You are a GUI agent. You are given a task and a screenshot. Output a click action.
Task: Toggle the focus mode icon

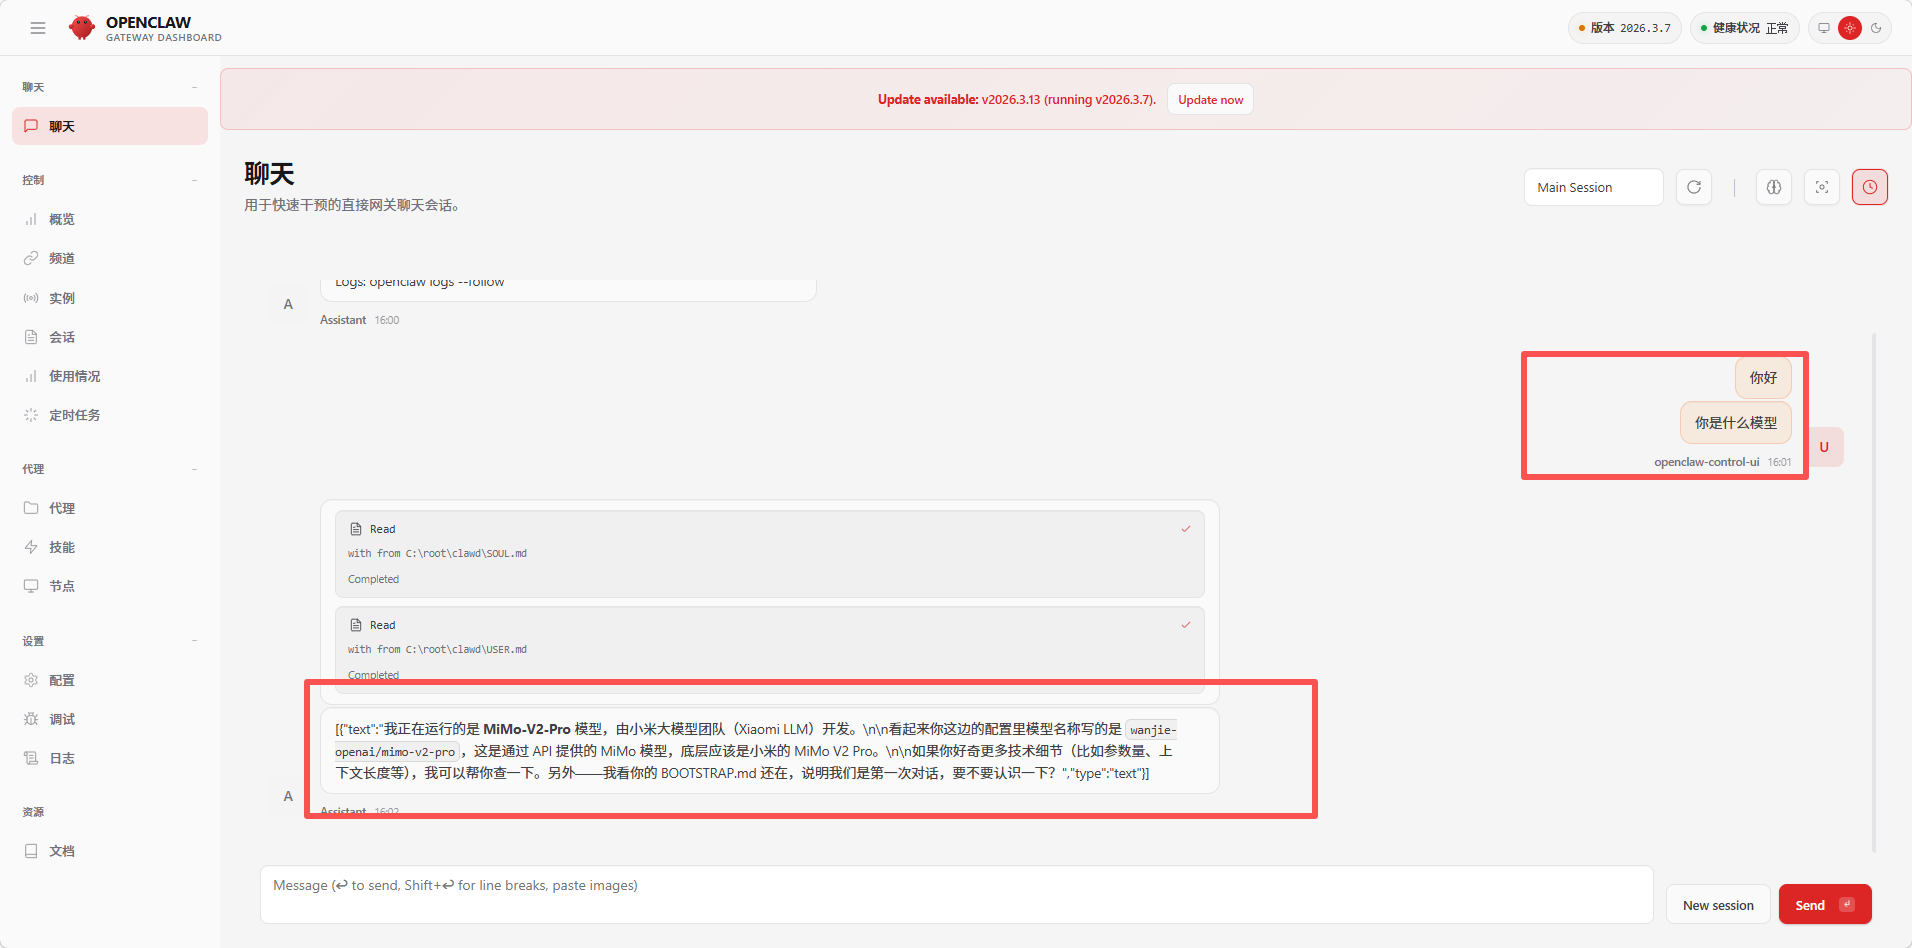[1822, 187]
